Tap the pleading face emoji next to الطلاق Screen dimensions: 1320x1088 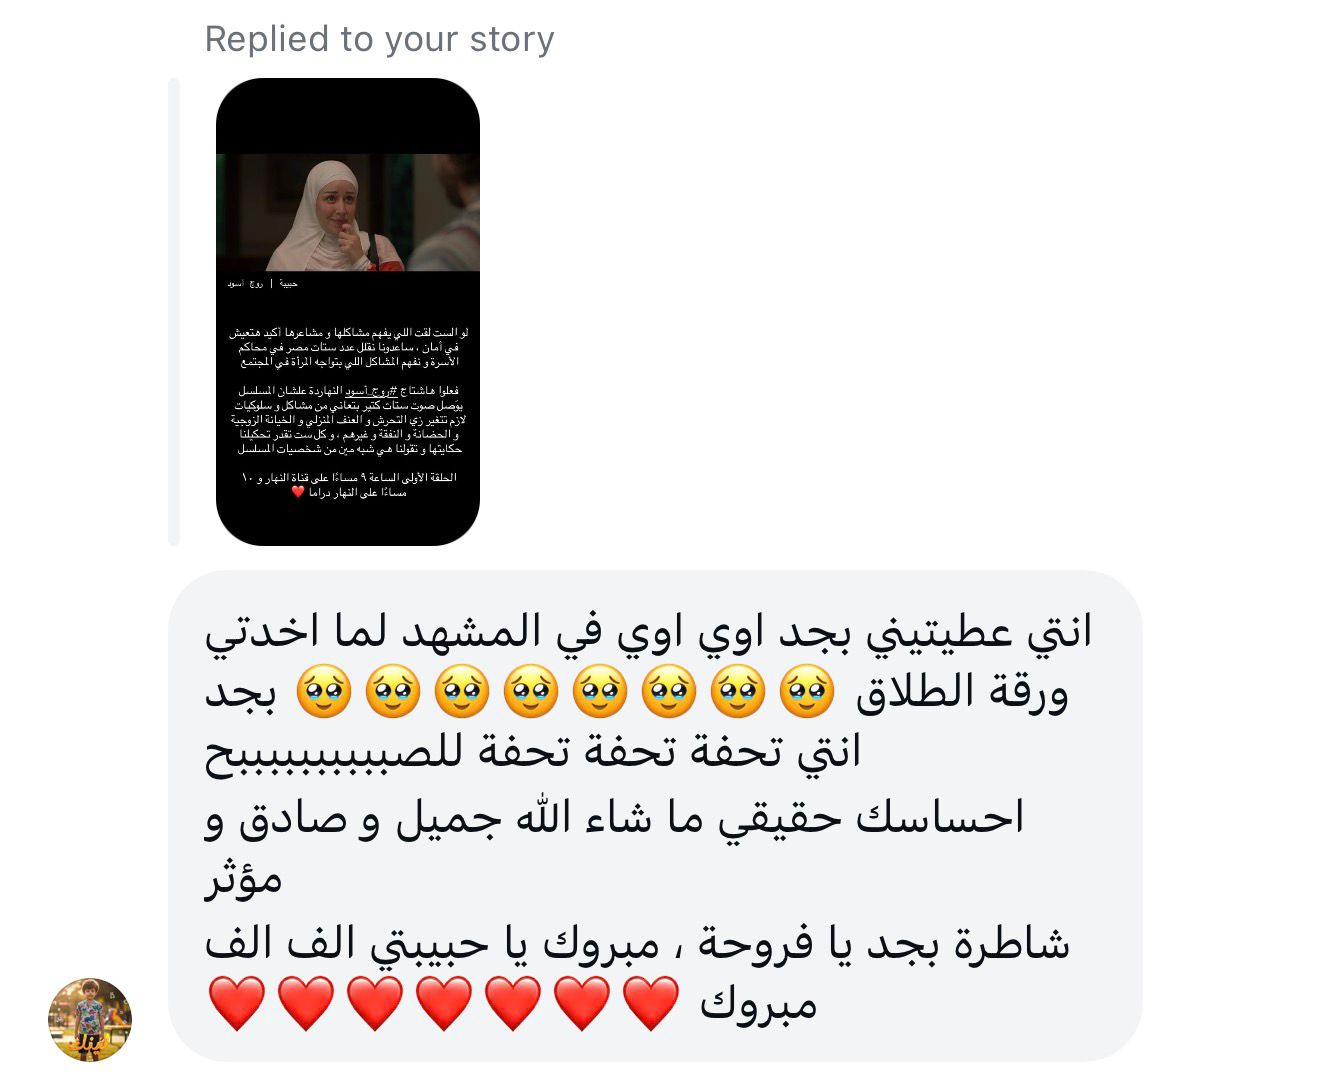pyautogui.click(x=807, y=691)
